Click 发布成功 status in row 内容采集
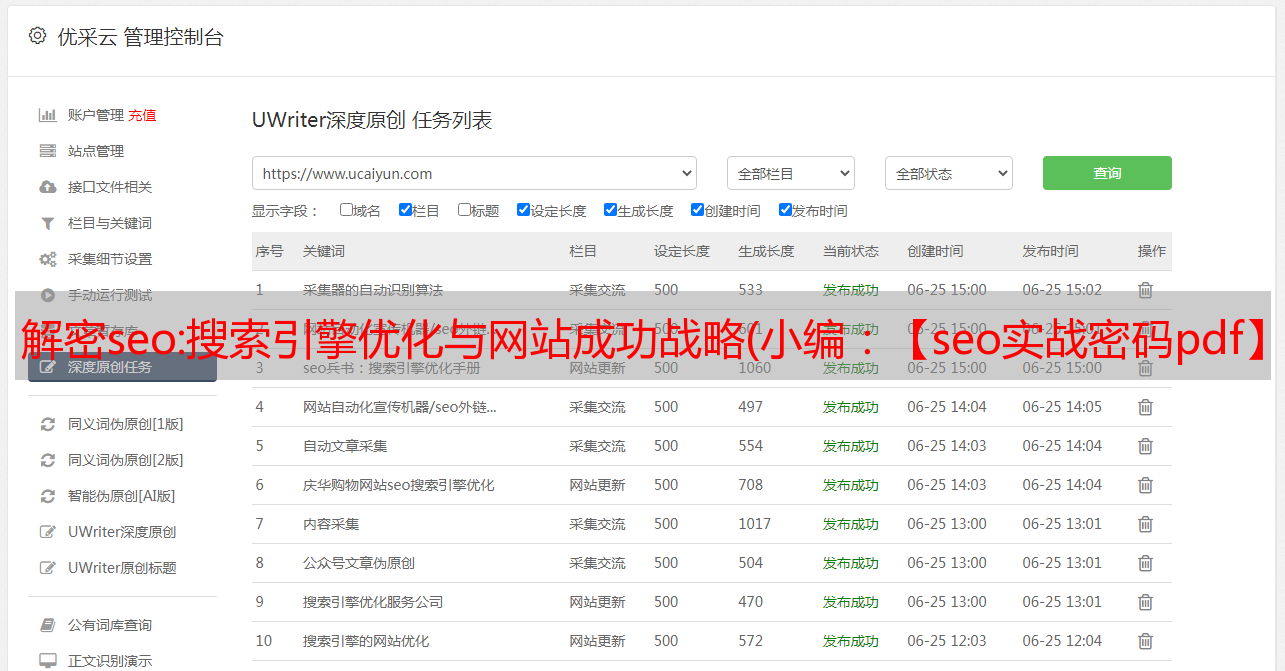This screenshot has height=671, width=1285. pyautogui.click(x=851, y=524)
